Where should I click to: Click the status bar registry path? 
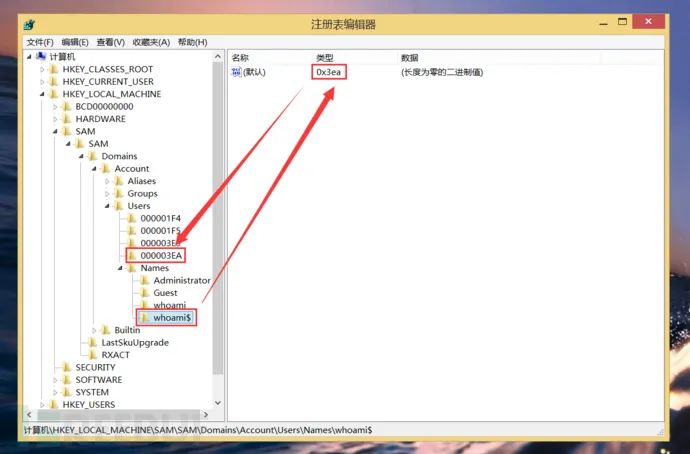pyautogui.click(x=198, y=430)
